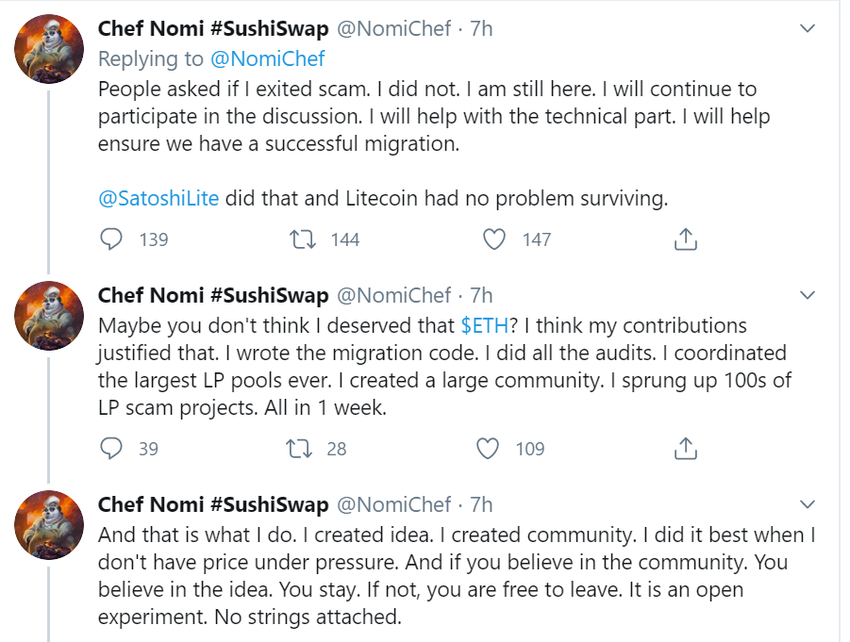Reply to the exit scam tweet
This screenshot has width=850, height=642.
pos(112,240)
